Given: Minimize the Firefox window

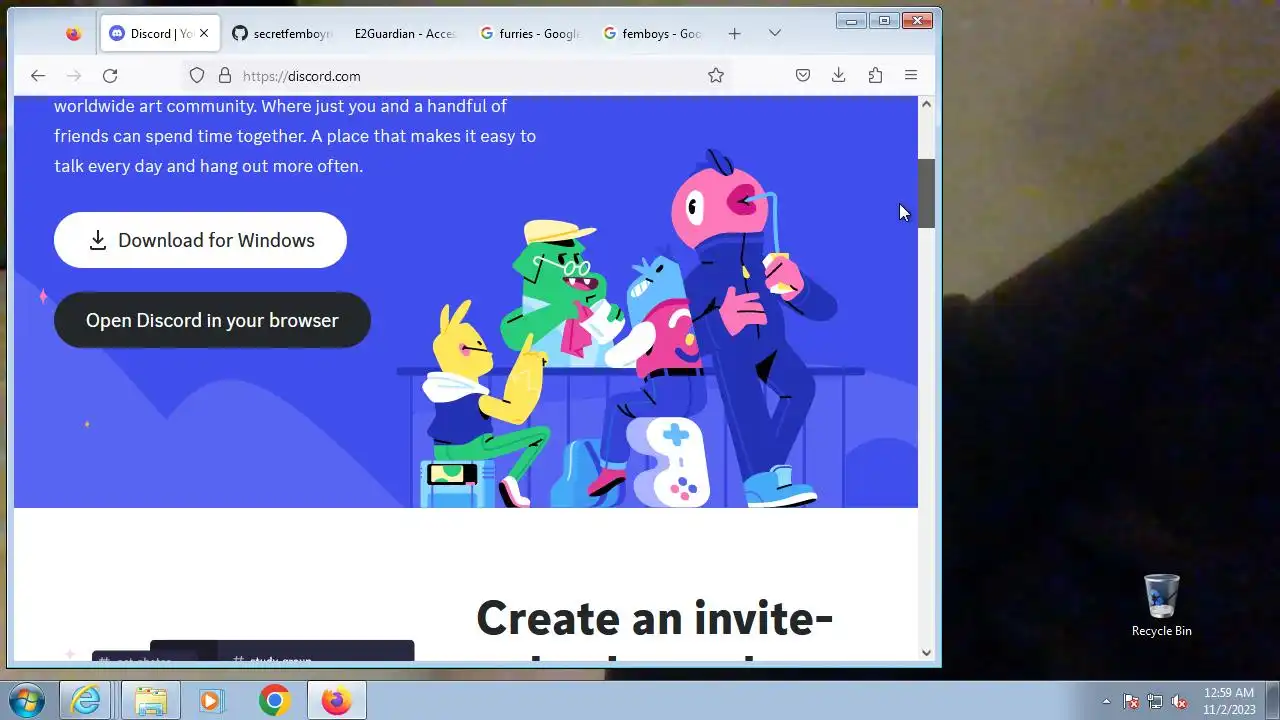Looking at the screenshot, I should point(851,20).
